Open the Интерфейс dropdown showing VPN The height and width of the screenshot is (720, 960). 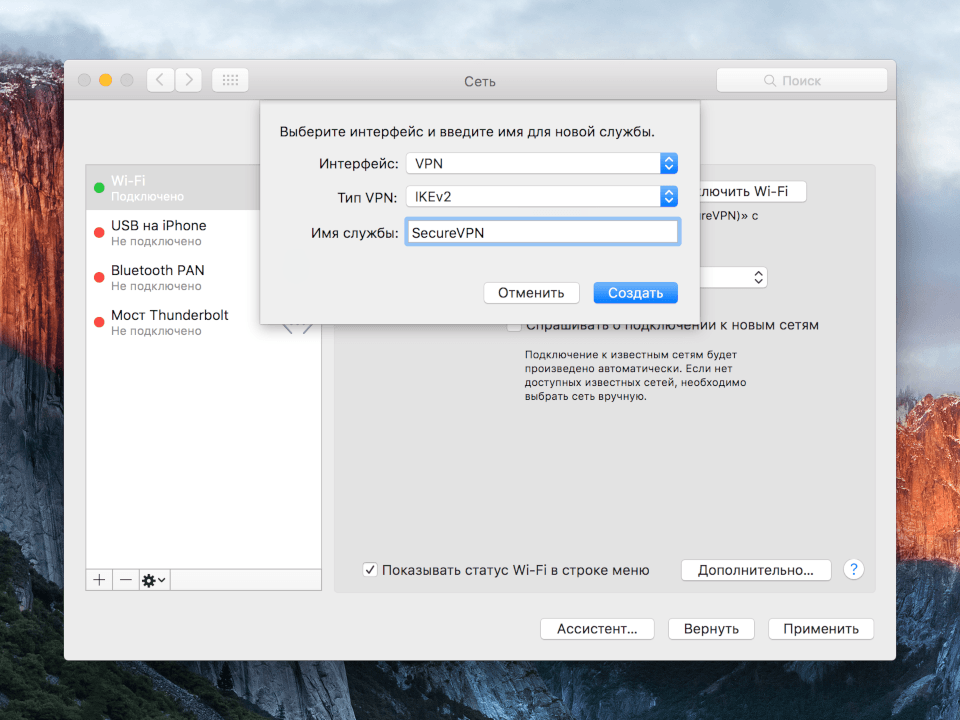668,163
